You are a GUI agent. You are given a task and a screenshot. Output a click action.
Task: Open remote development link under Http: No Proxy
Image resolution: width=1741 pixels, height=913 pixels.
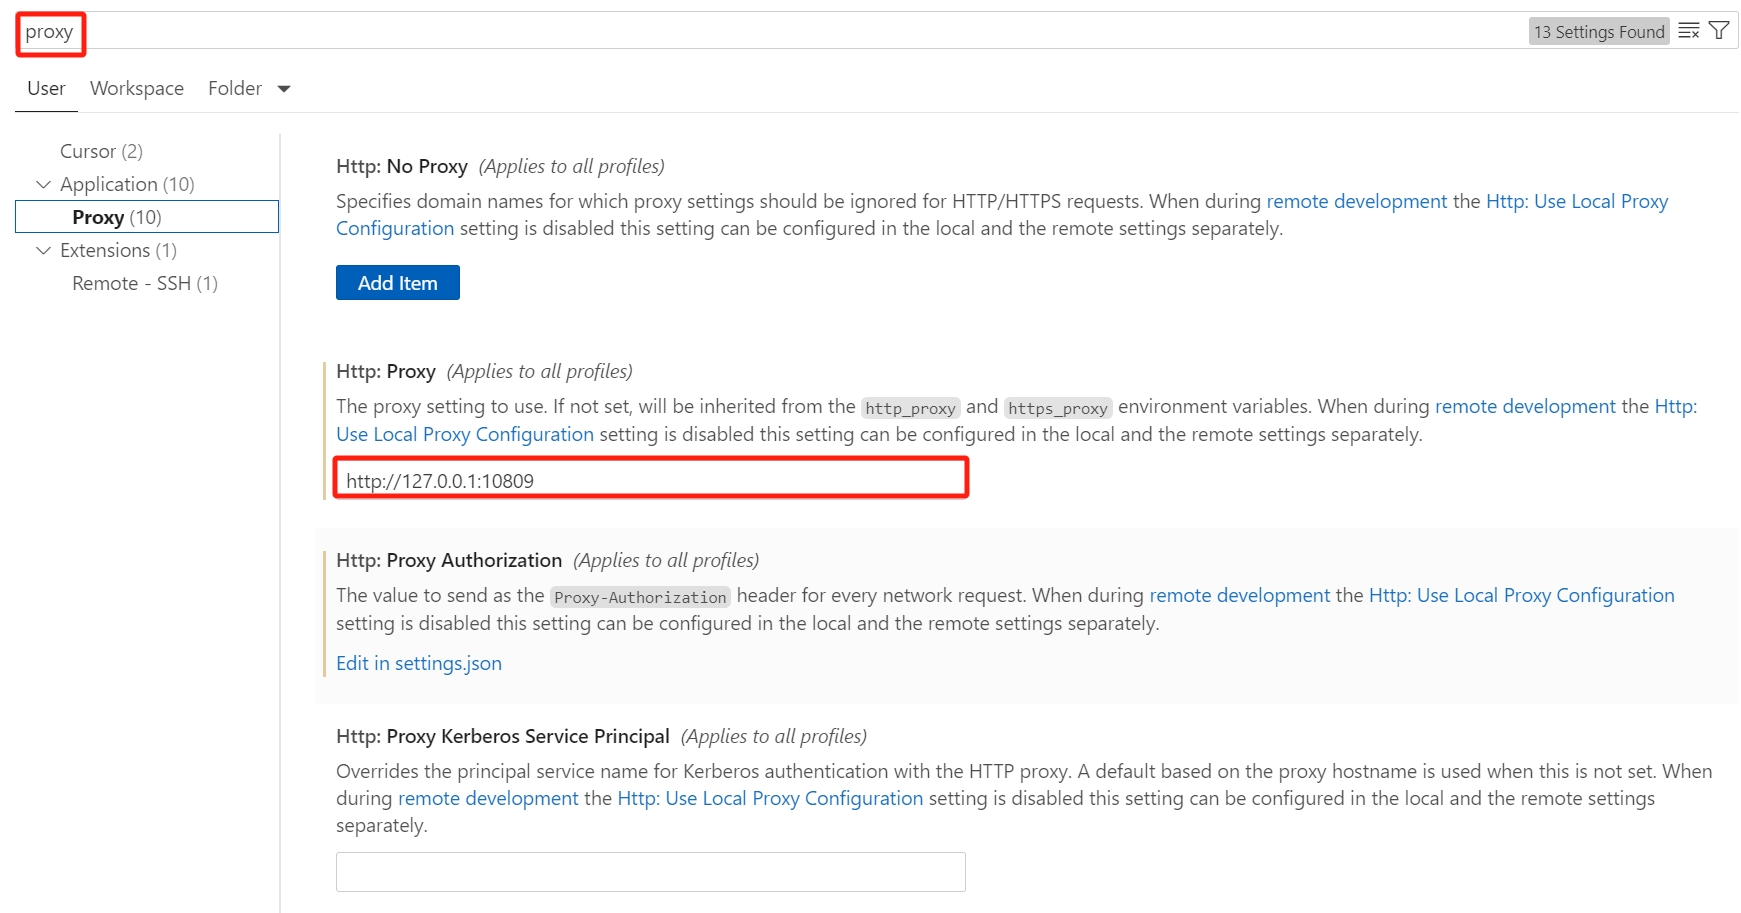(x=1356, y=201)
